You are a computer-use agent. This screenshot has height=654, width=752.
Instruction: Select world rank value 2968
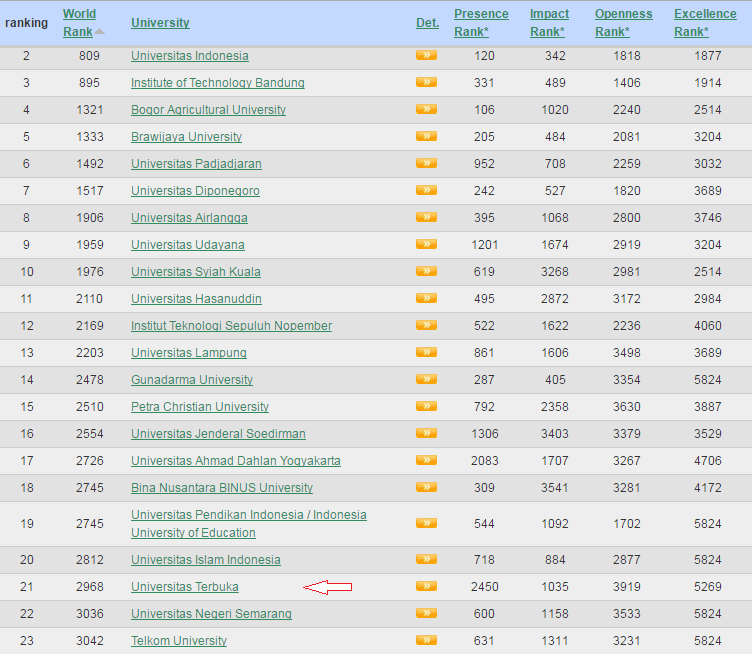90,587
